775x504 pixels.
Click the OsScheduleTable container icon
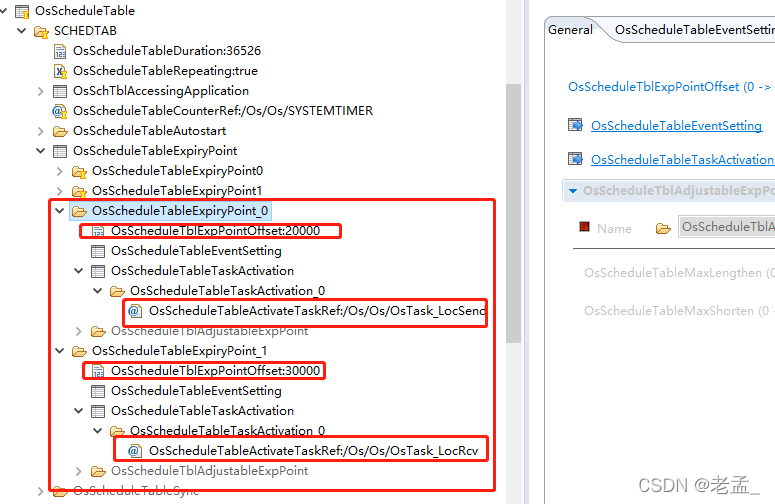22,11
